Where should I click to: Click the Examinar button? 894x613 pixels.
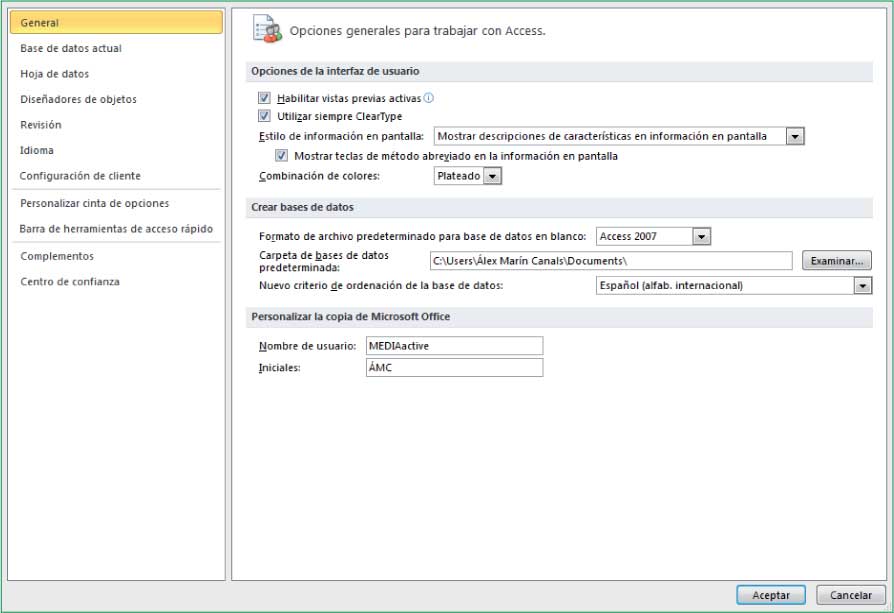pos(836,261)
